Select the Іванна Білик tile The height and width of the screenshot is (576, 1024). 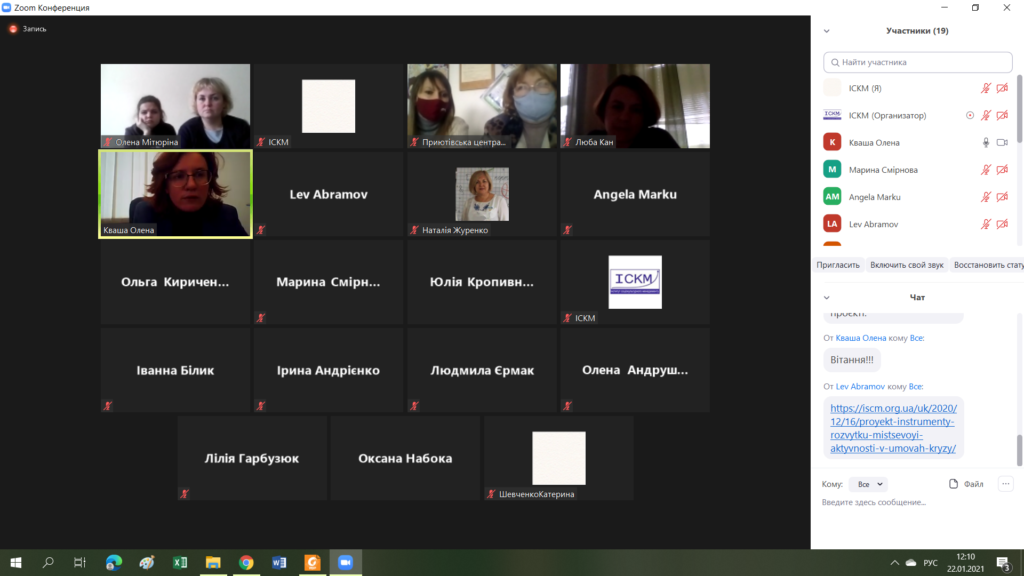[x=175, y=370]
